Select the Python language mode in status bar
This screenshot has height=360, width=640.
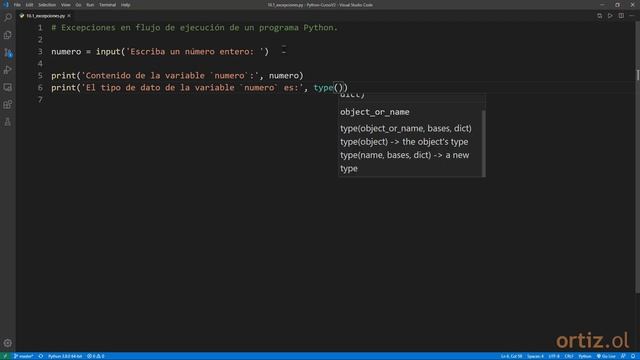(584, 356)
